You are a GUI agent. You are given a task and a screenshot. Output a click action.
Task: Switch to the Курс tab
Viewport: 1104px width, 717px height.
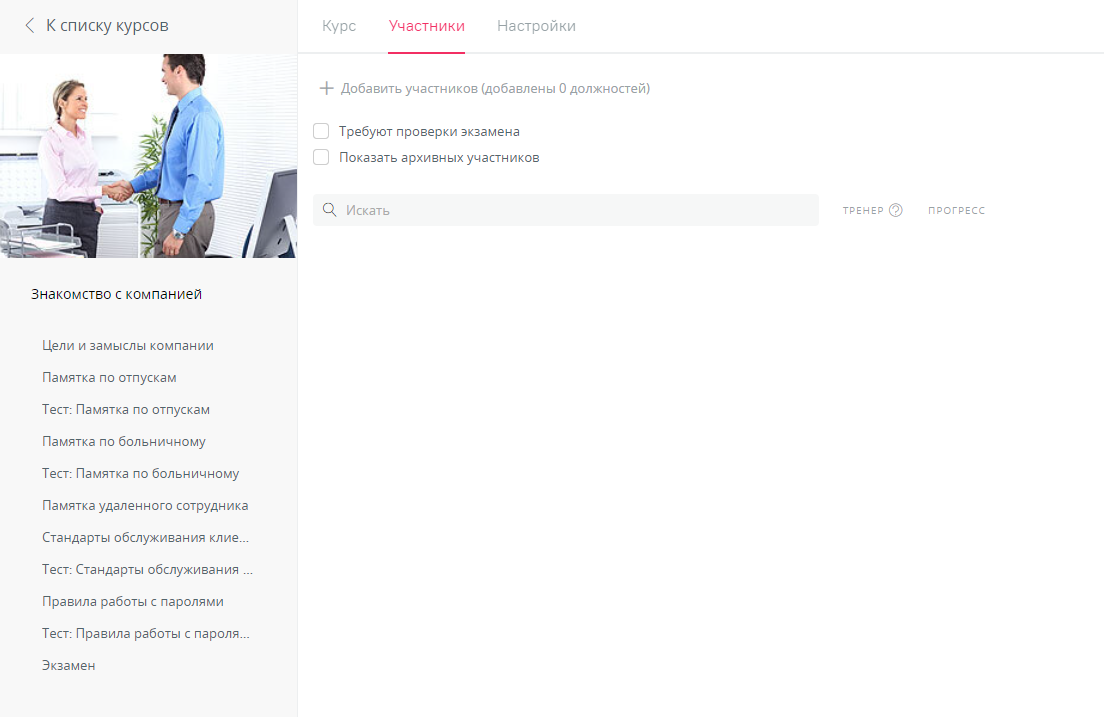[339, 26]
